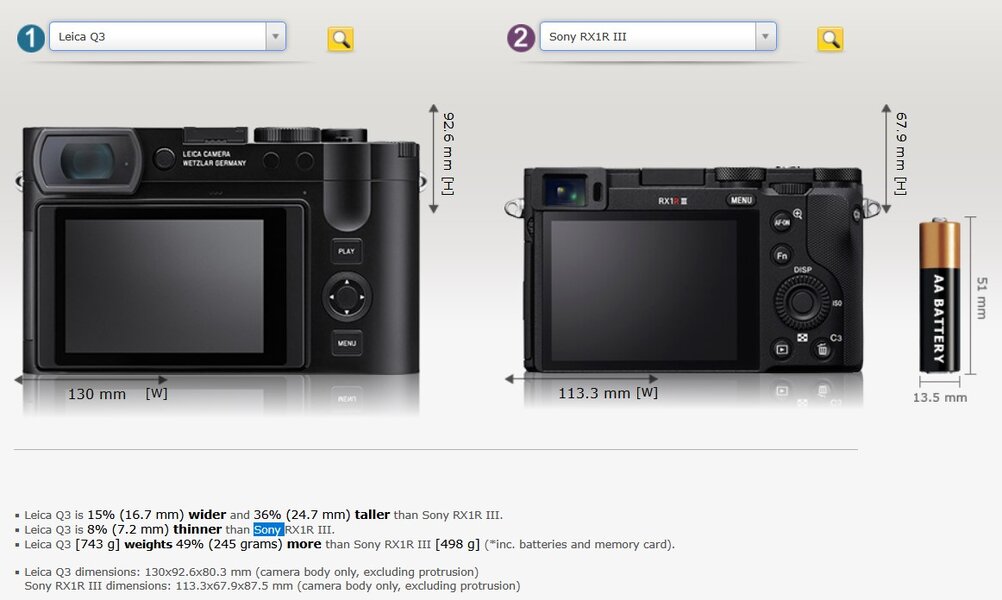The width and height of the screenshot is (1002, 600).
Task: Click the purple badge 2 next to Sony RX1R III
Action: tap(519, 37)
